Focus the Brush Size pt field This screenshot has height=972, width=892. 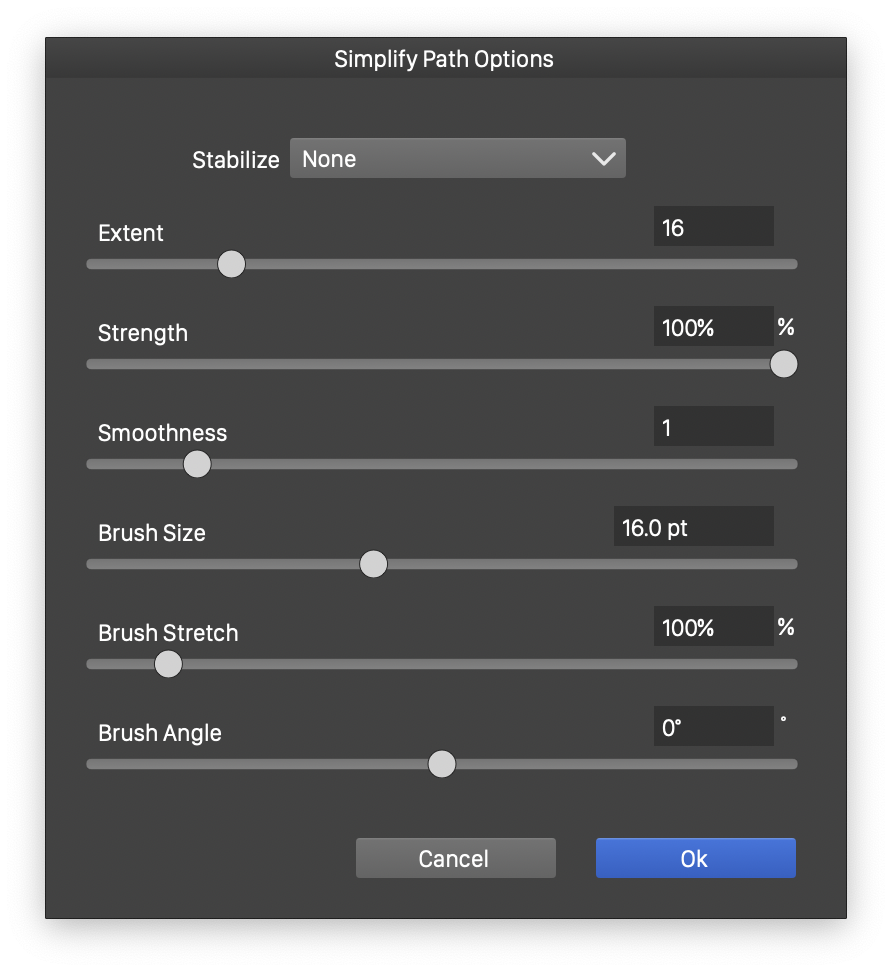click(x=693, y=527)
